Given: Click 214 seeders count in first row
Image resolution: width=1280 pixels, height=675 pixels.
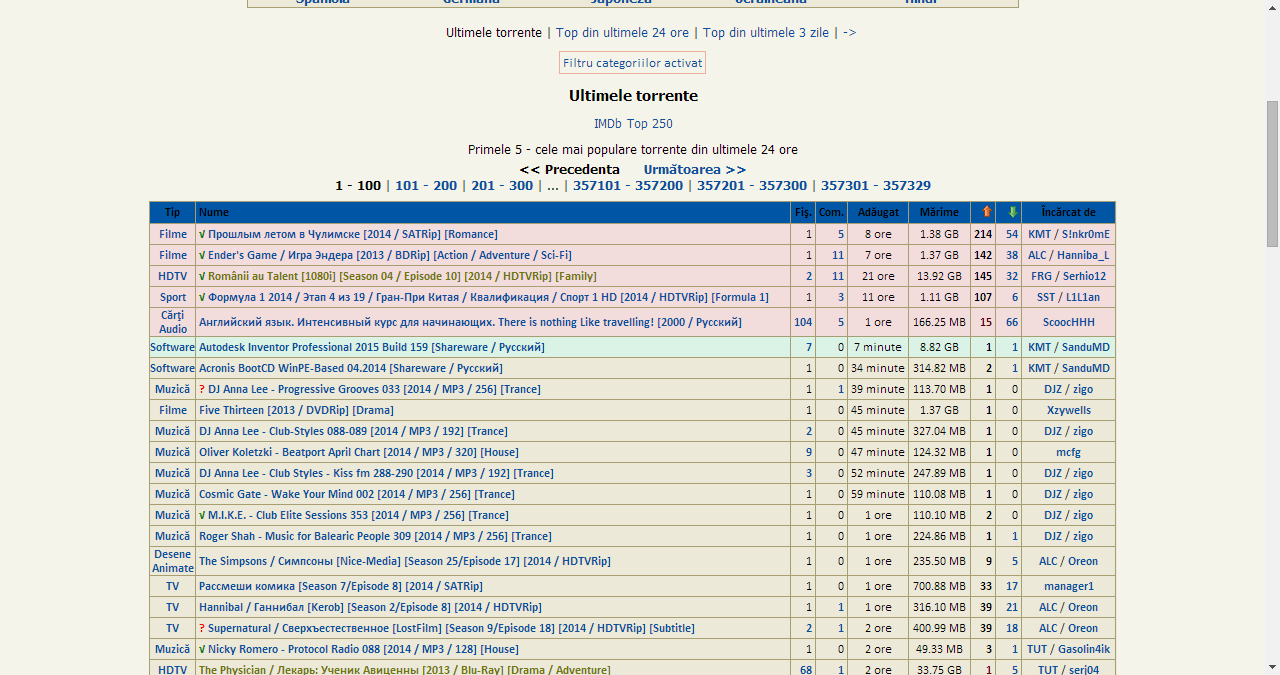Looking at the screenshot, I should coord(983,234).
